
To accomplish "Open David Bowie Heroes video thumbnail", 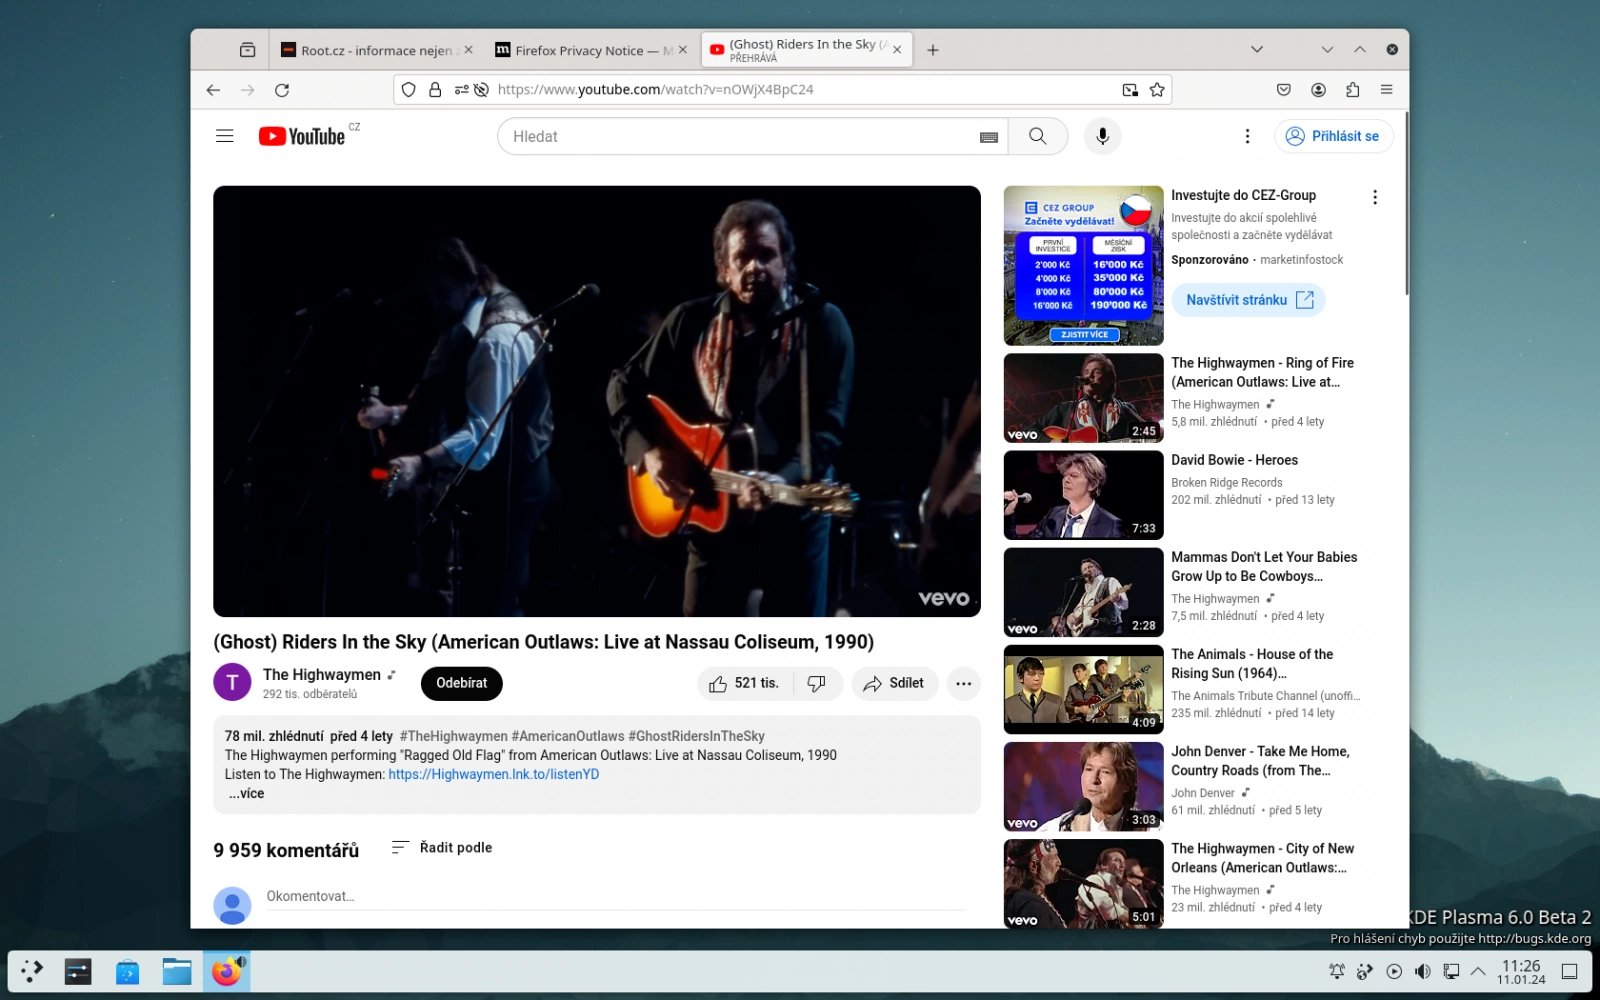I will point(1084,495).
